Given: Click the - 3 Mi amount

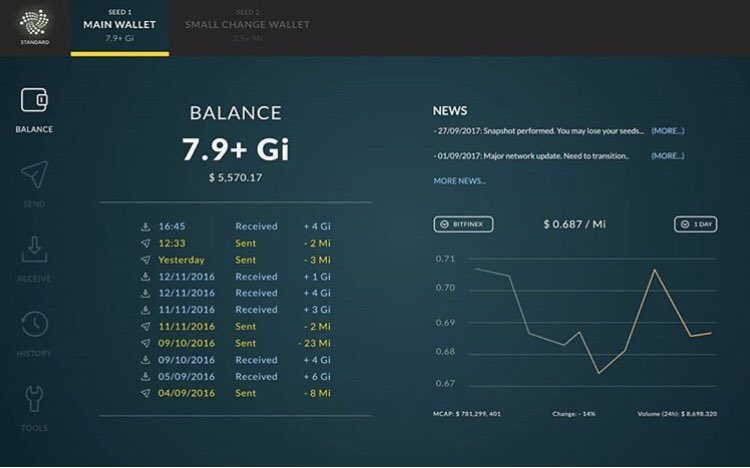Looking at the screenshot, I should (317, 260).
